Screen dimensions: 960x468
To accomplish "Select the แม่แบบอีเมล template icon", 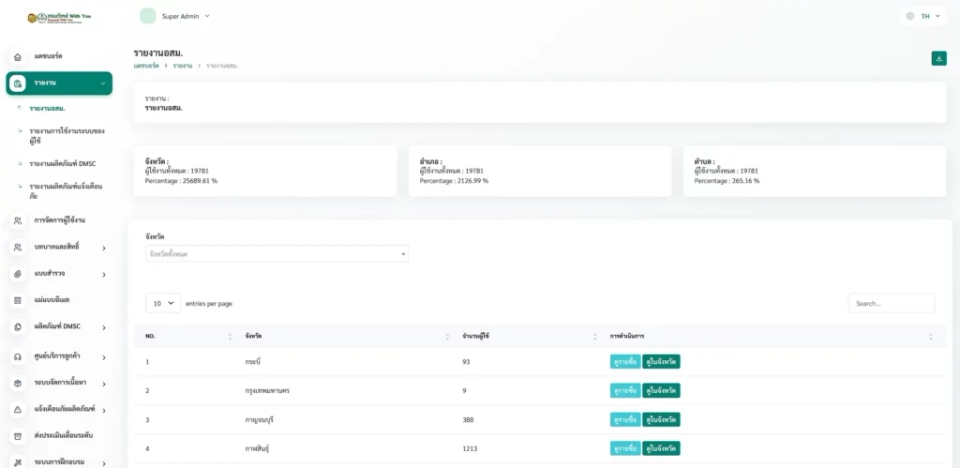I will [18, 301].
